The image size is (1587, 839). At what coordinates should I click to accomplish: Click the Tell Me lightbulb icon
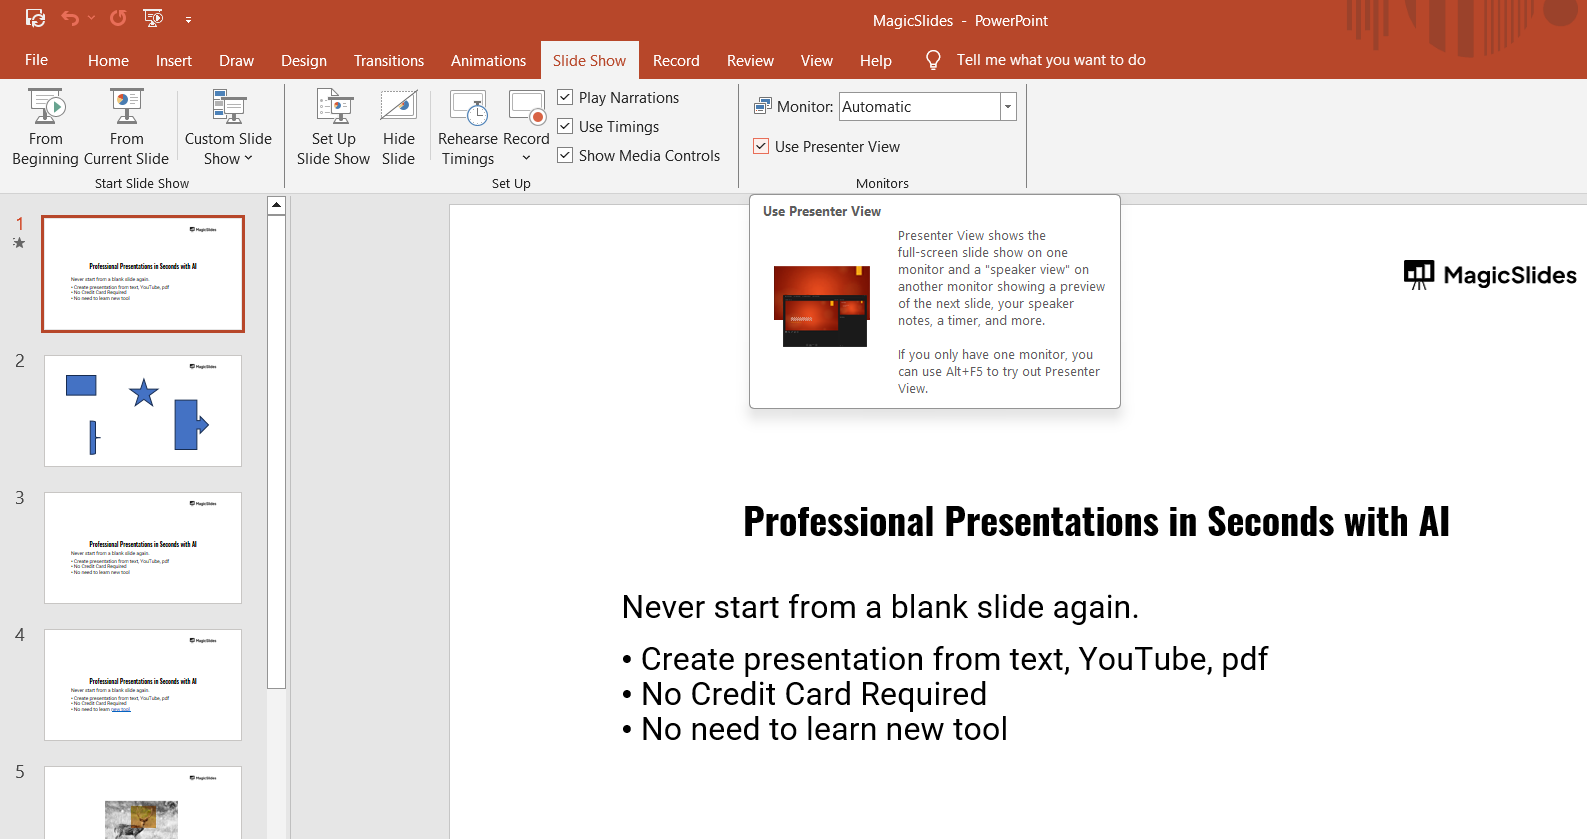coord(933,60)
